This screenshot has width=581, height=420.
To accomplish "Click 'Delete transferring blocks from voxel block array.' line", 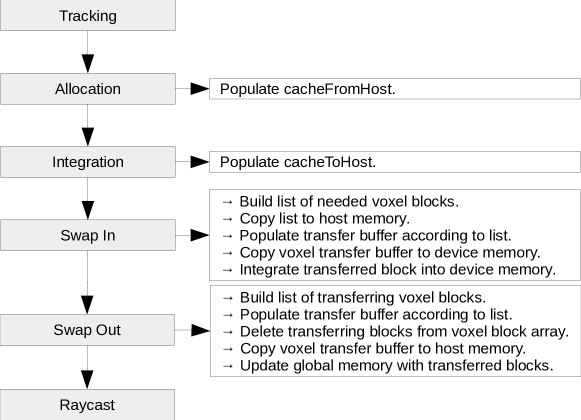I will pyautogui.click(x=395, y=331).
